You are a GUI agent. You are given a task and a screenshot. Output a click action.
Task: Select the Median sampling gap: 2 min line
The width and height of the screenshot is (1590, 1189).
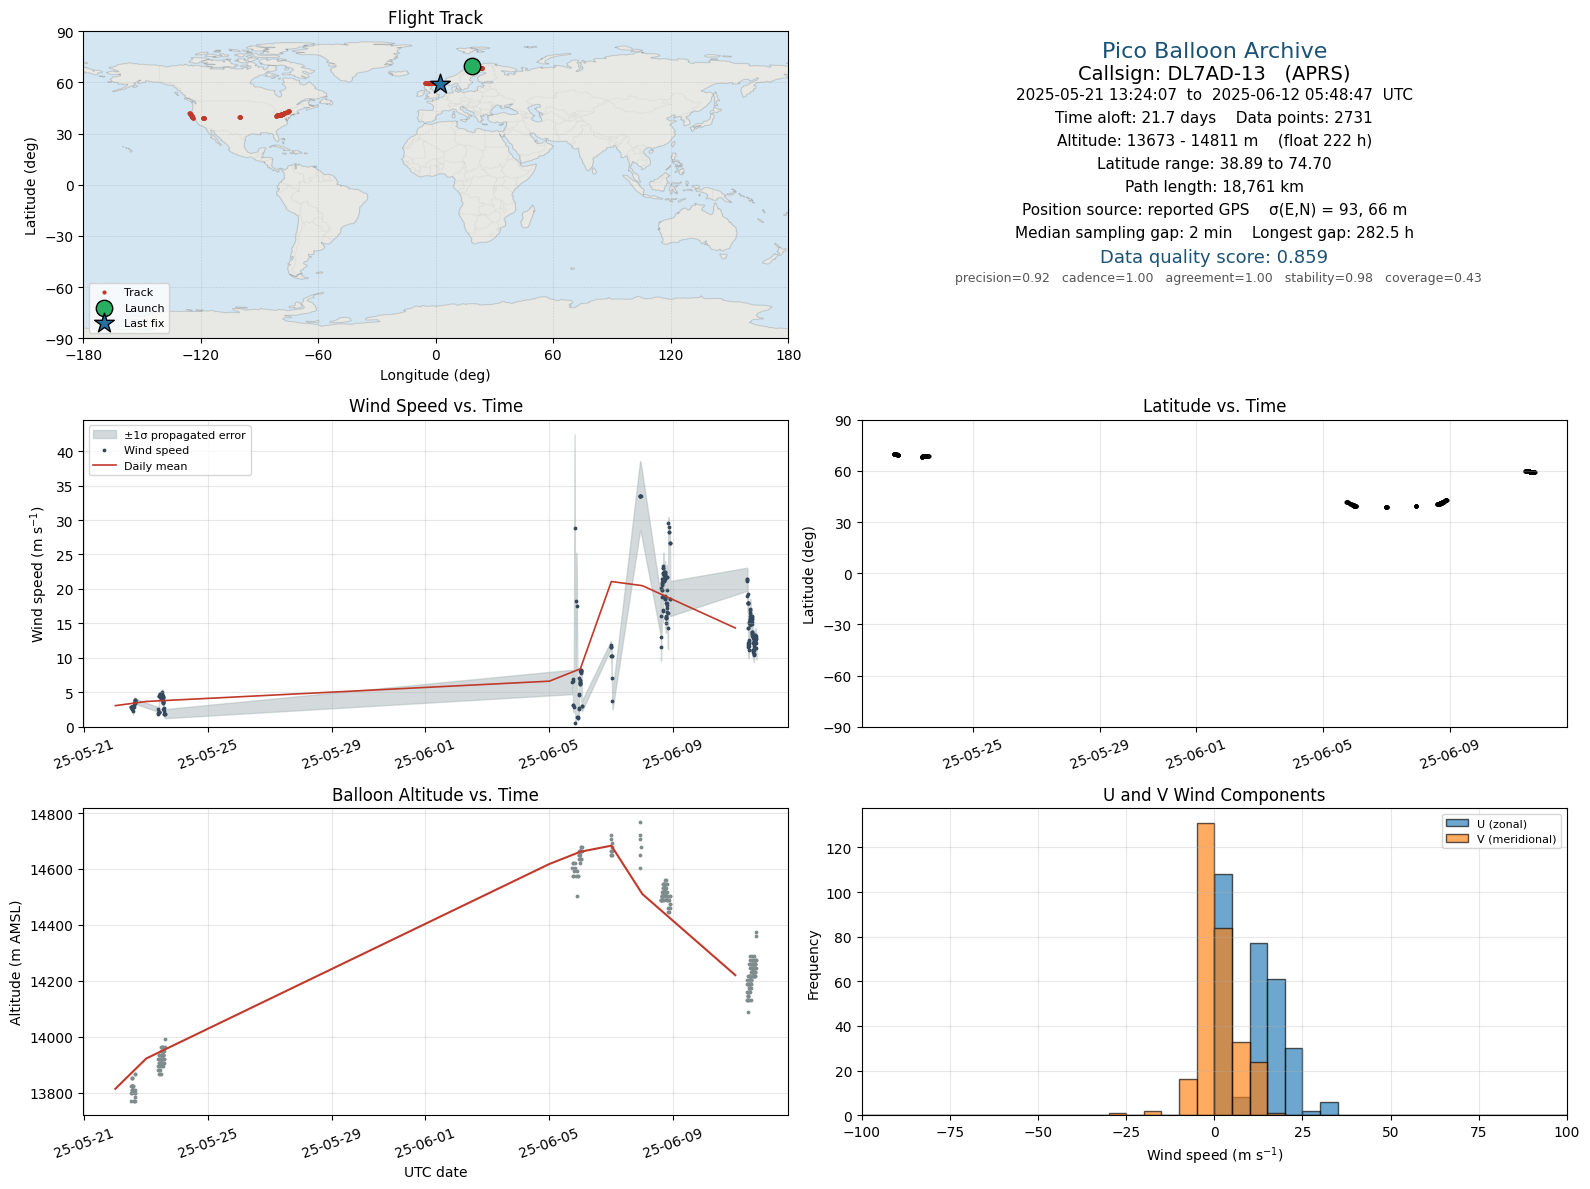(1214, 233)
